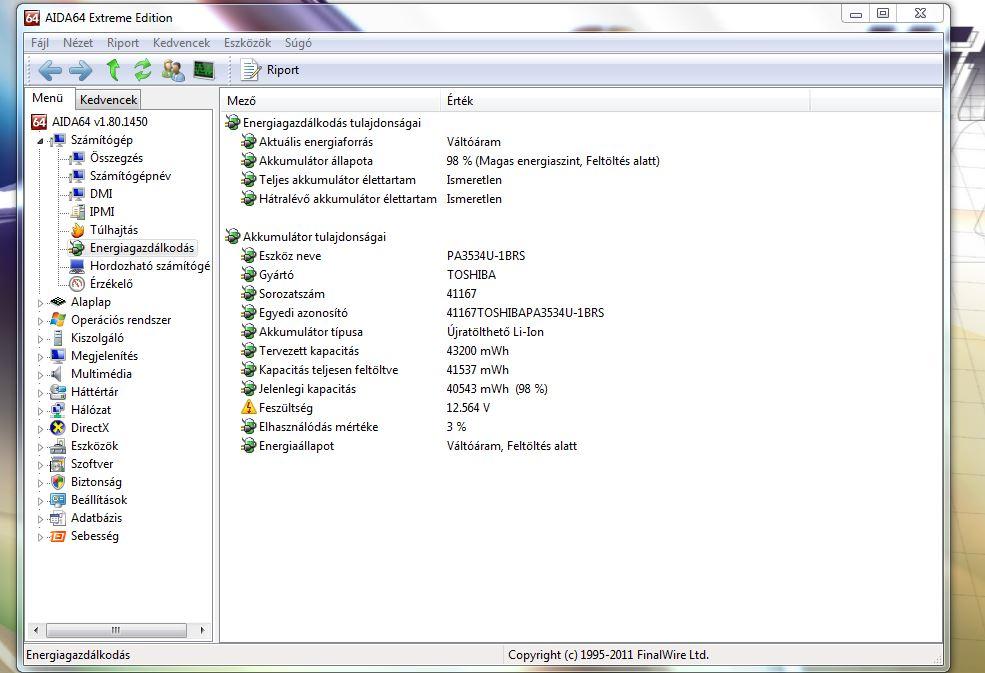This screenshot has height=673, width=985.
Task: Click the Sebesség benchmark icon
Action: click(58, 536)
